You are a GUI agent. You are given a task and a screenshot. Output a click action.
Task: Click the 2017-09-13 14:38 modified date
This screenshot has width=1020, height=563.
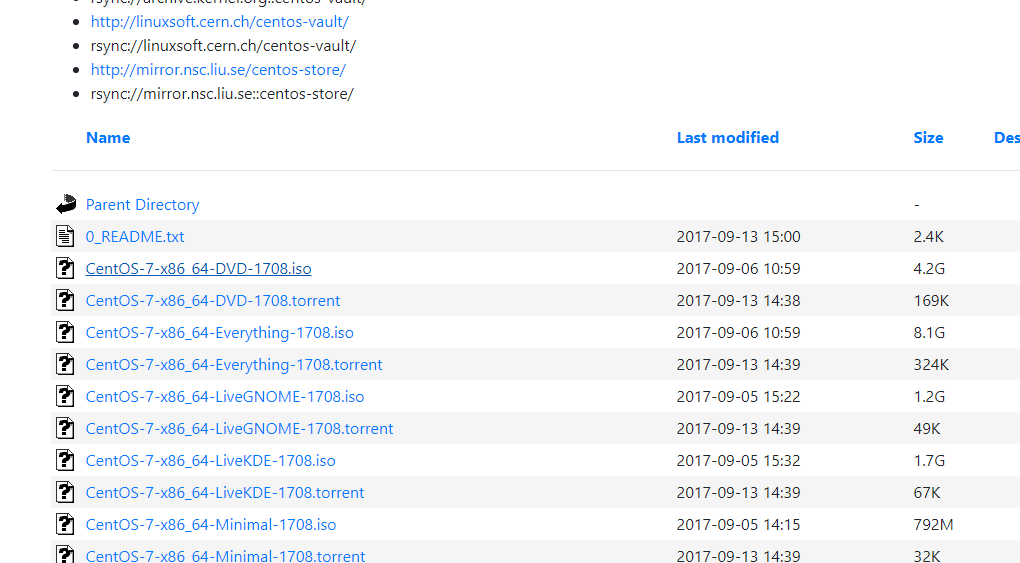(x=738, y=300)
